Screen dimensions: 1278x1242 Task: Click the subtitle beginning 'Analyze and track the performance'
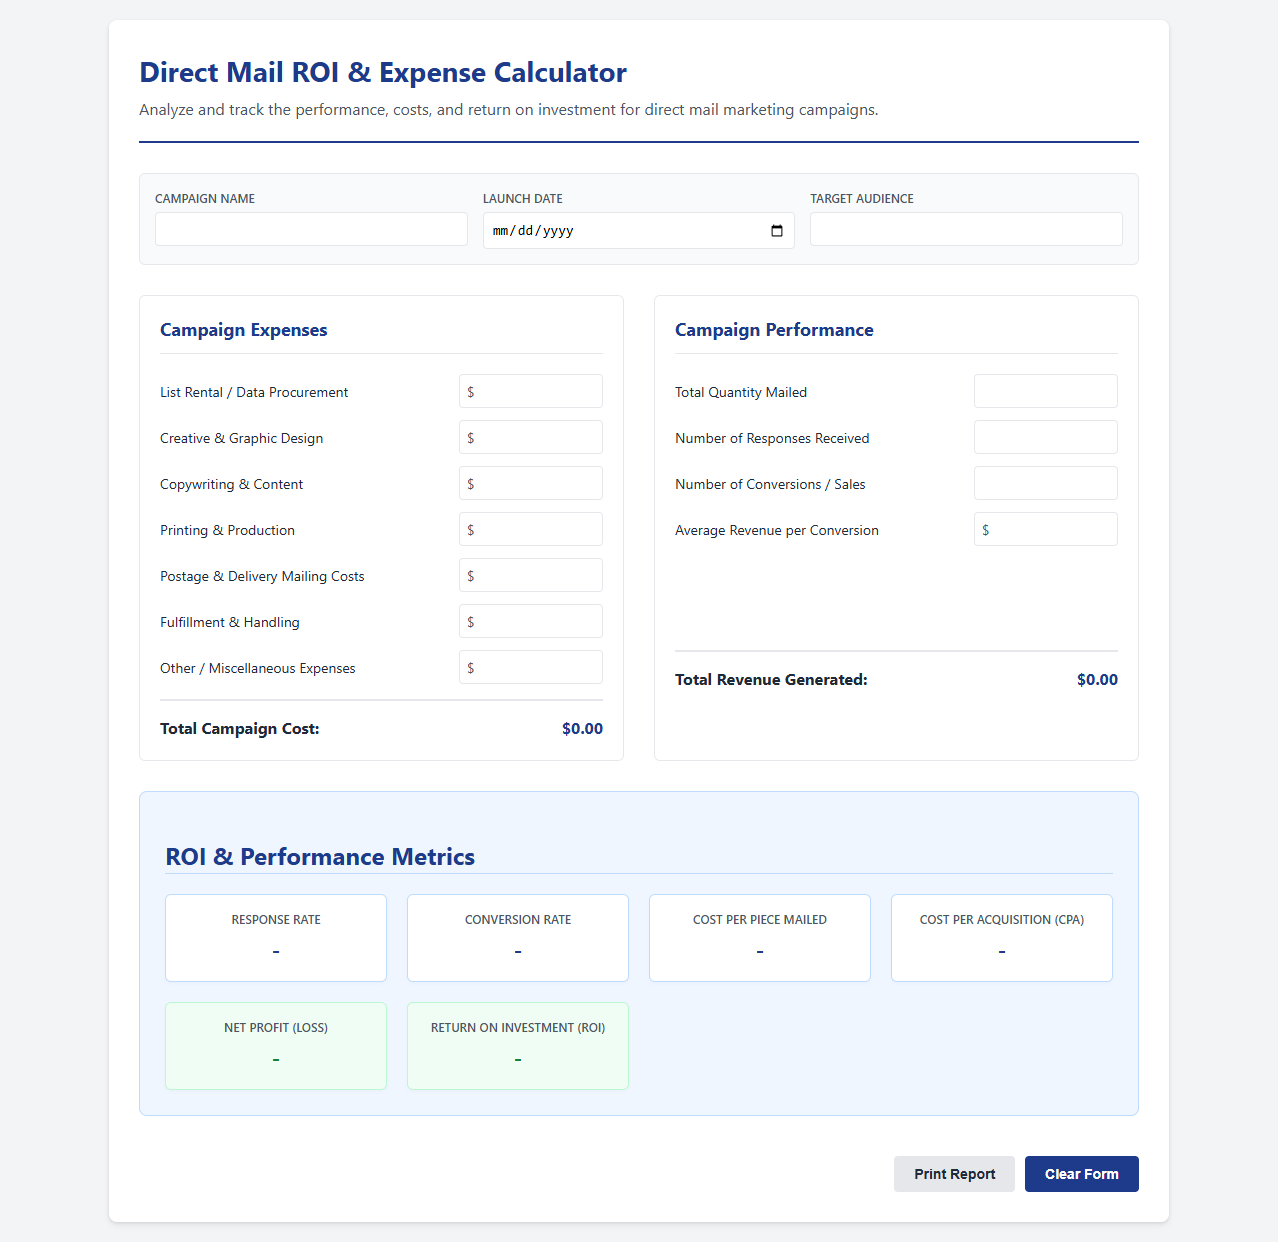[509, 110]
